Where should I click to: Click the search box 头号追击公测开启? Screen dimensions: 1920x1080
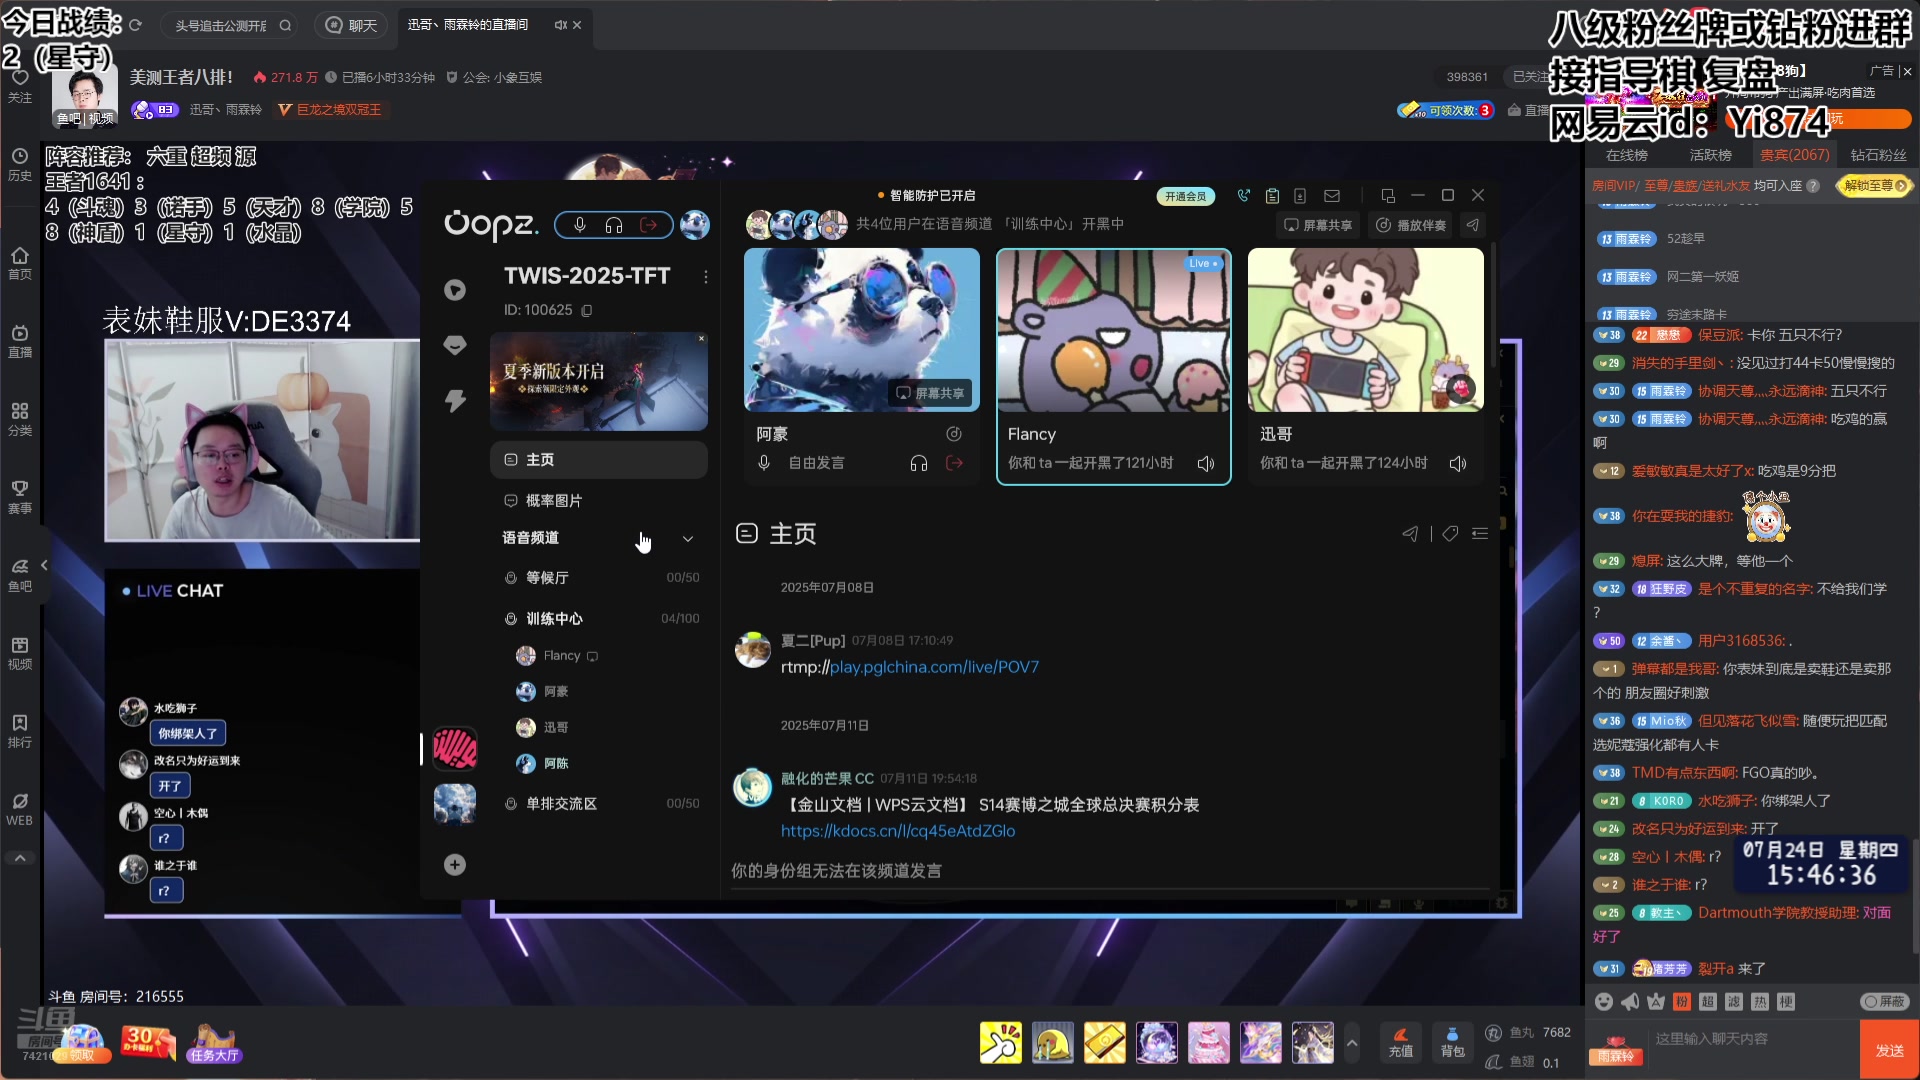coord(230,25)
